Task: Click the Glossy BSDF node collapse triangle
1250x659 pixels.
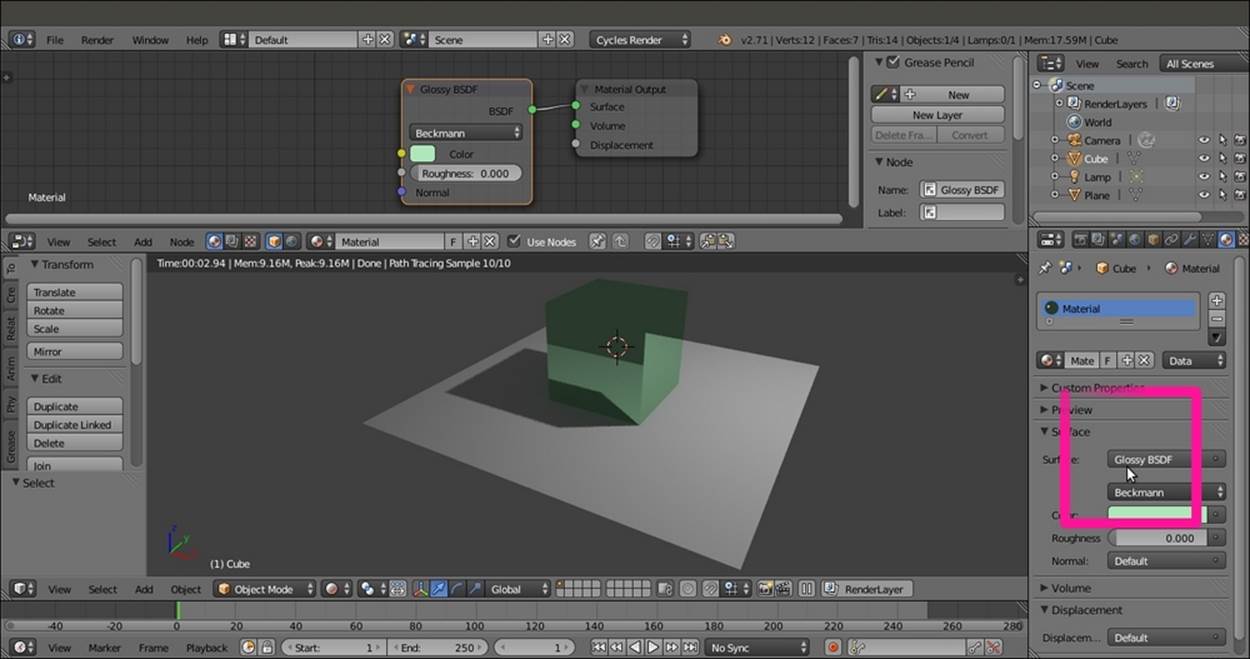Action: (411, 89)
